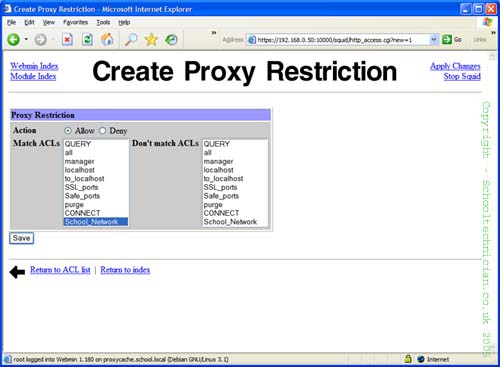The height and width of the screenshot is (367, 500).
Task: Click the Stop Squid link
Action: (462, 76)
